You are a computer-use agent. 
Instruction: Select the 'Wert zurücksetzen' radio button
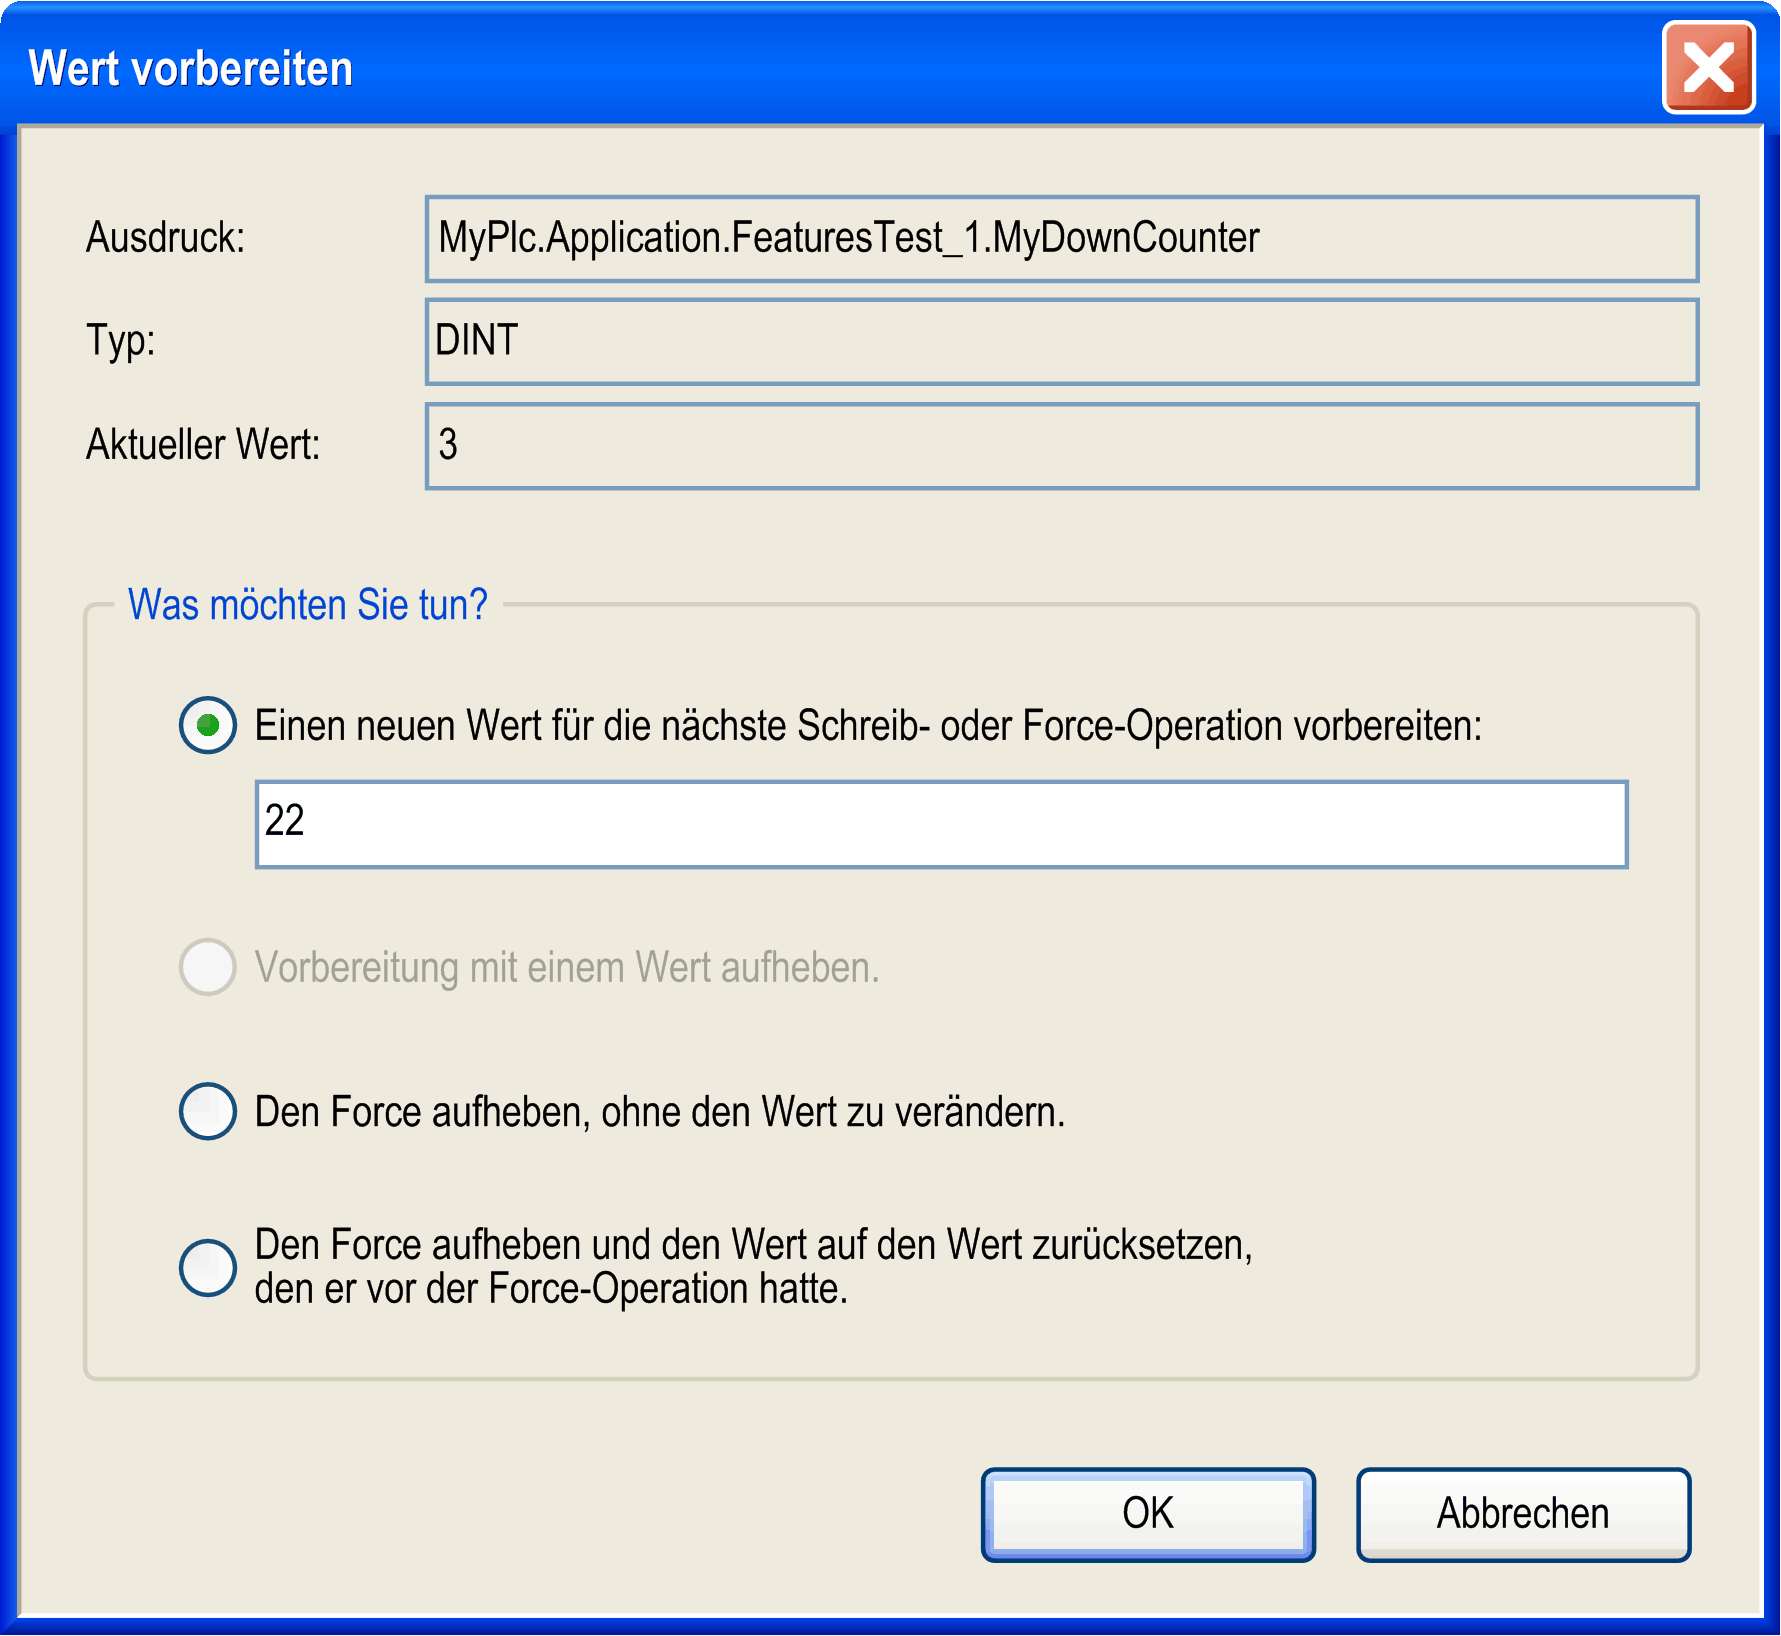click(208, 1267)
